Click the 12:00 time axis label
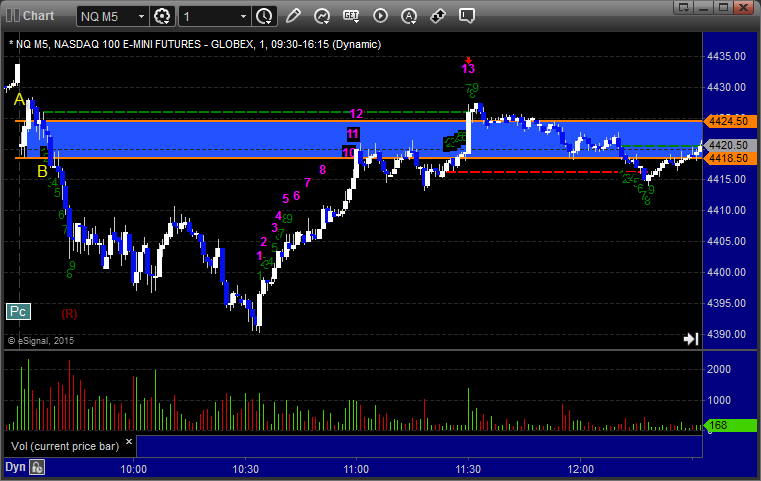 580,469
